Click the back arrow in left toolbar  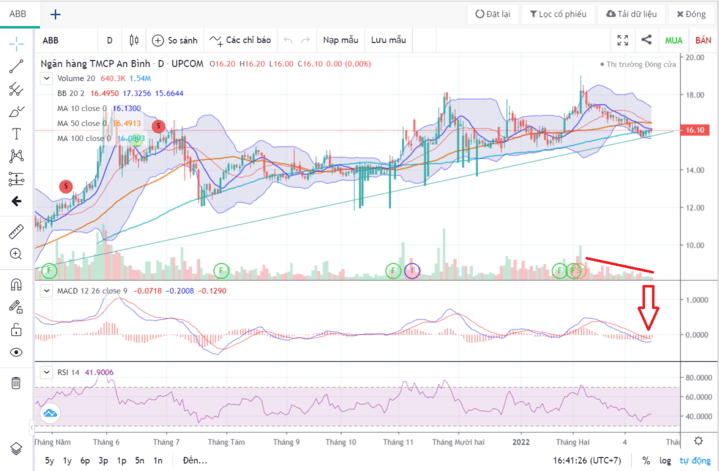16,201
